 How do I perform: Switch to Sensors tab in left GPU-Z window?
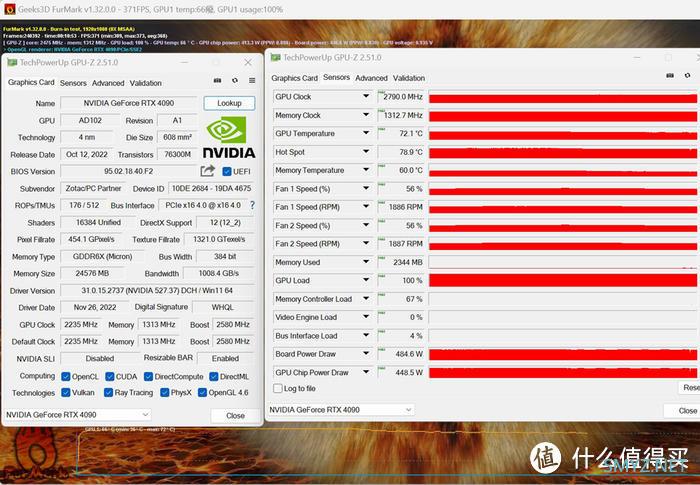tap(73, 83)
